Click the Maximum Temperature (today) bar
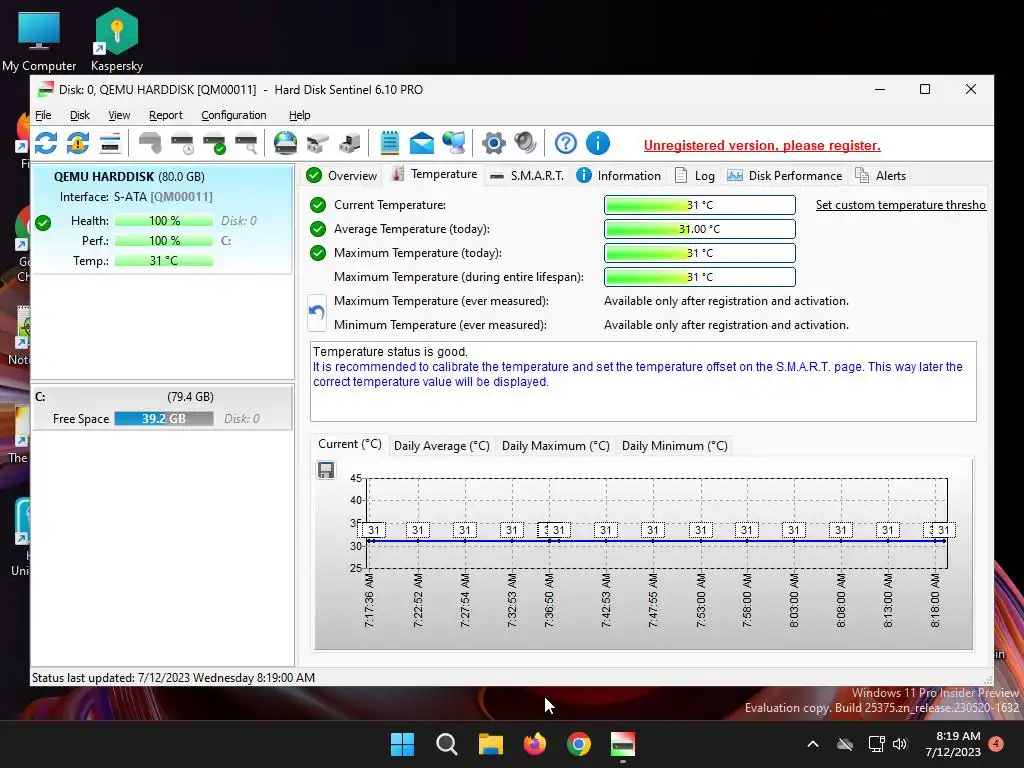The height and width of the screenshot is (768, 1024). click(x=699, y=253)
